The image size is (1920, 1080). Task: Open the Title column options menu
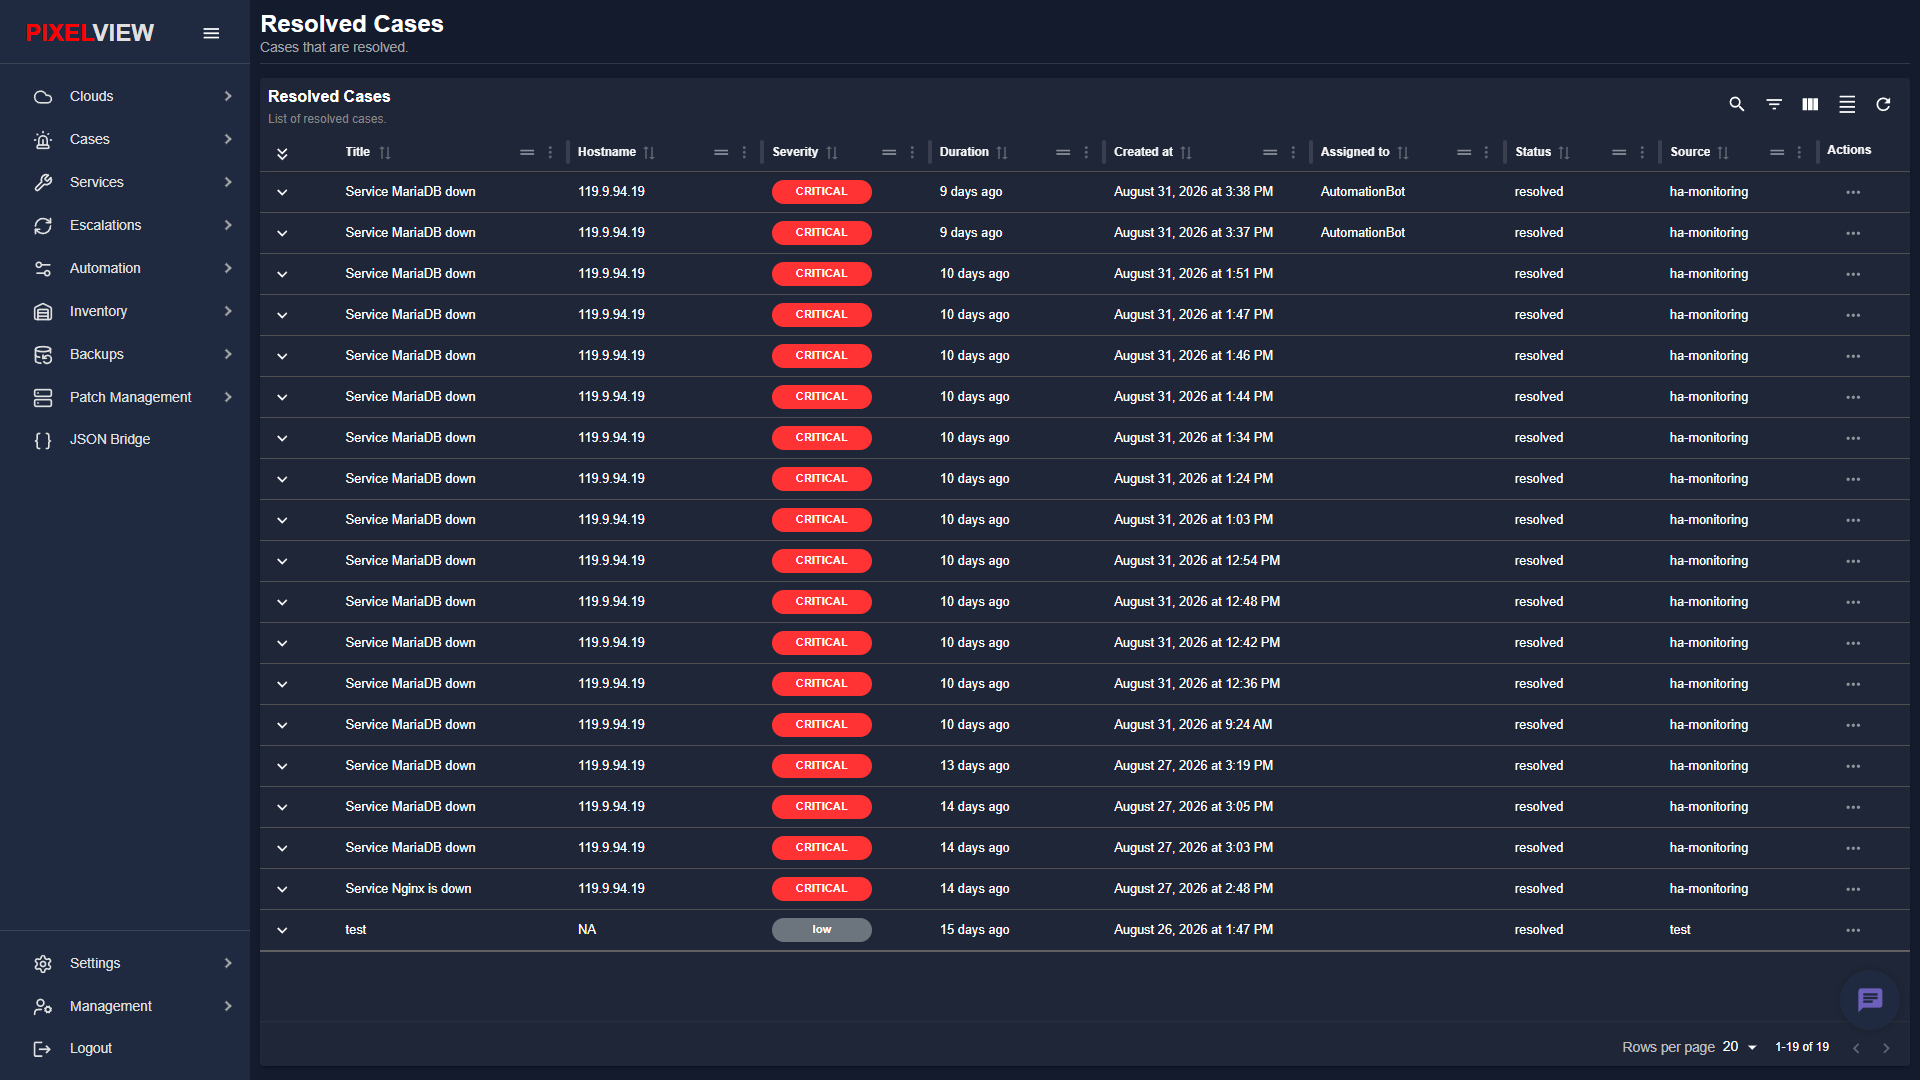point(550,152)
